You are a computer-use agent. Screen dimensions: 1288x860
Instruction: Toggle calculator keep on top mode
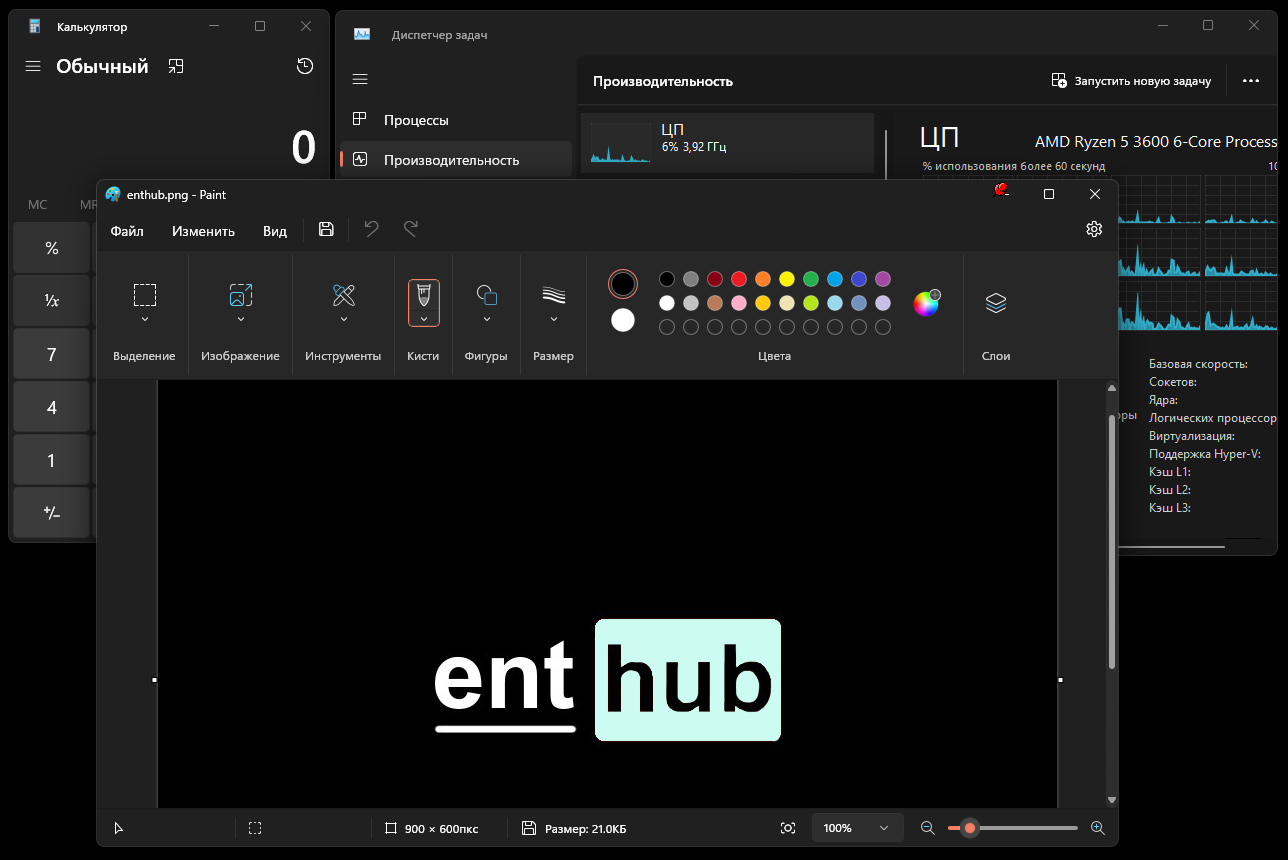pos(176,66)
